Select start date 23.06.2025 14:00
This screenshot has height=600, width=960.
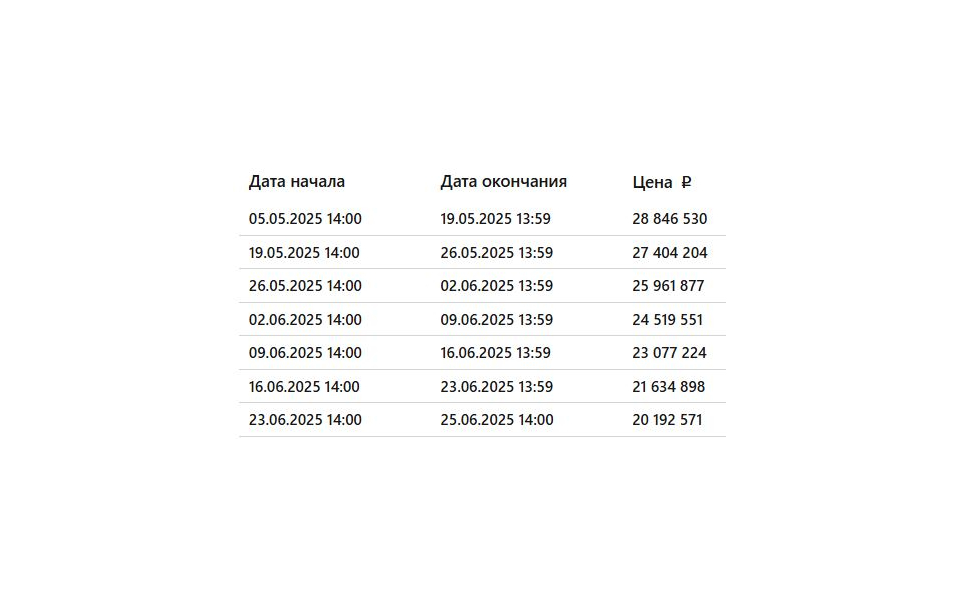point(305,420)
